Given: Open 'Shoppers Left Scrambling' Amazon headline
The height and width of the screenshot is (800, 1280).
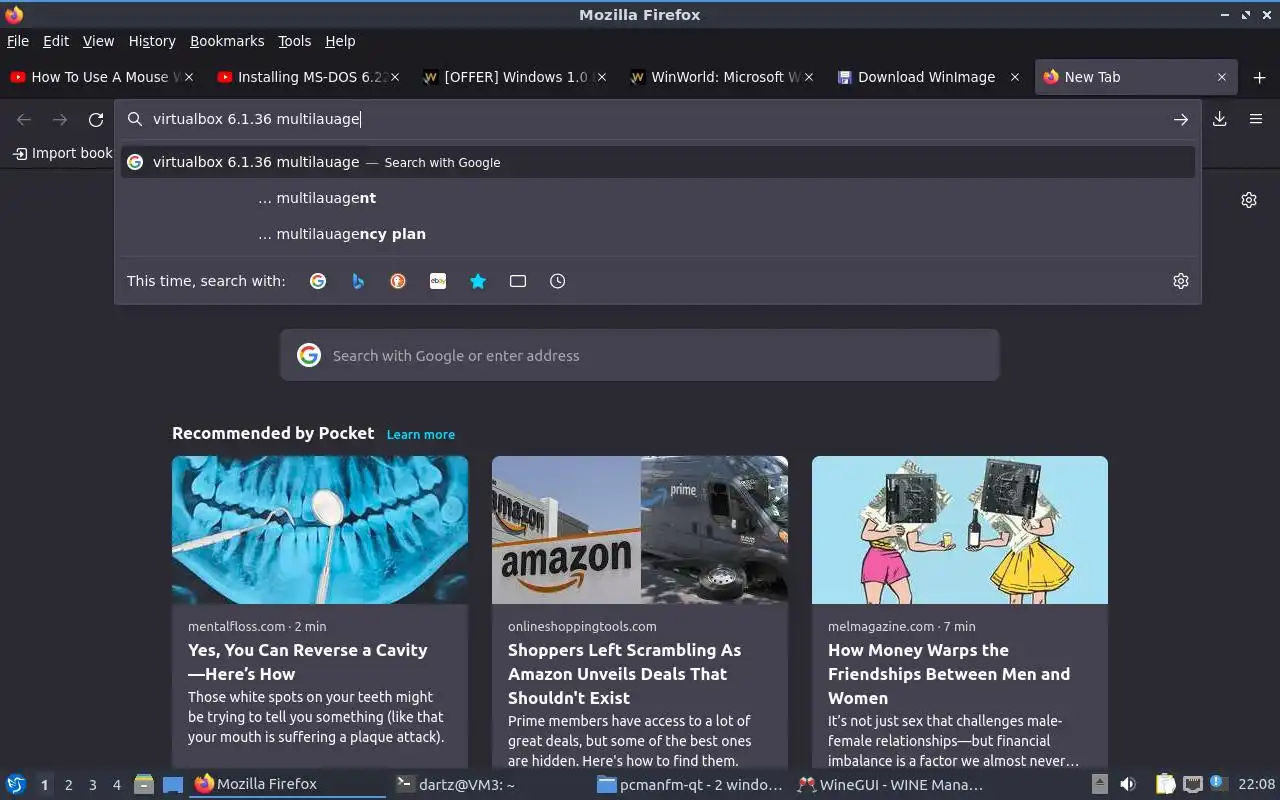Looking at the screenshot, I should [625, 674].
